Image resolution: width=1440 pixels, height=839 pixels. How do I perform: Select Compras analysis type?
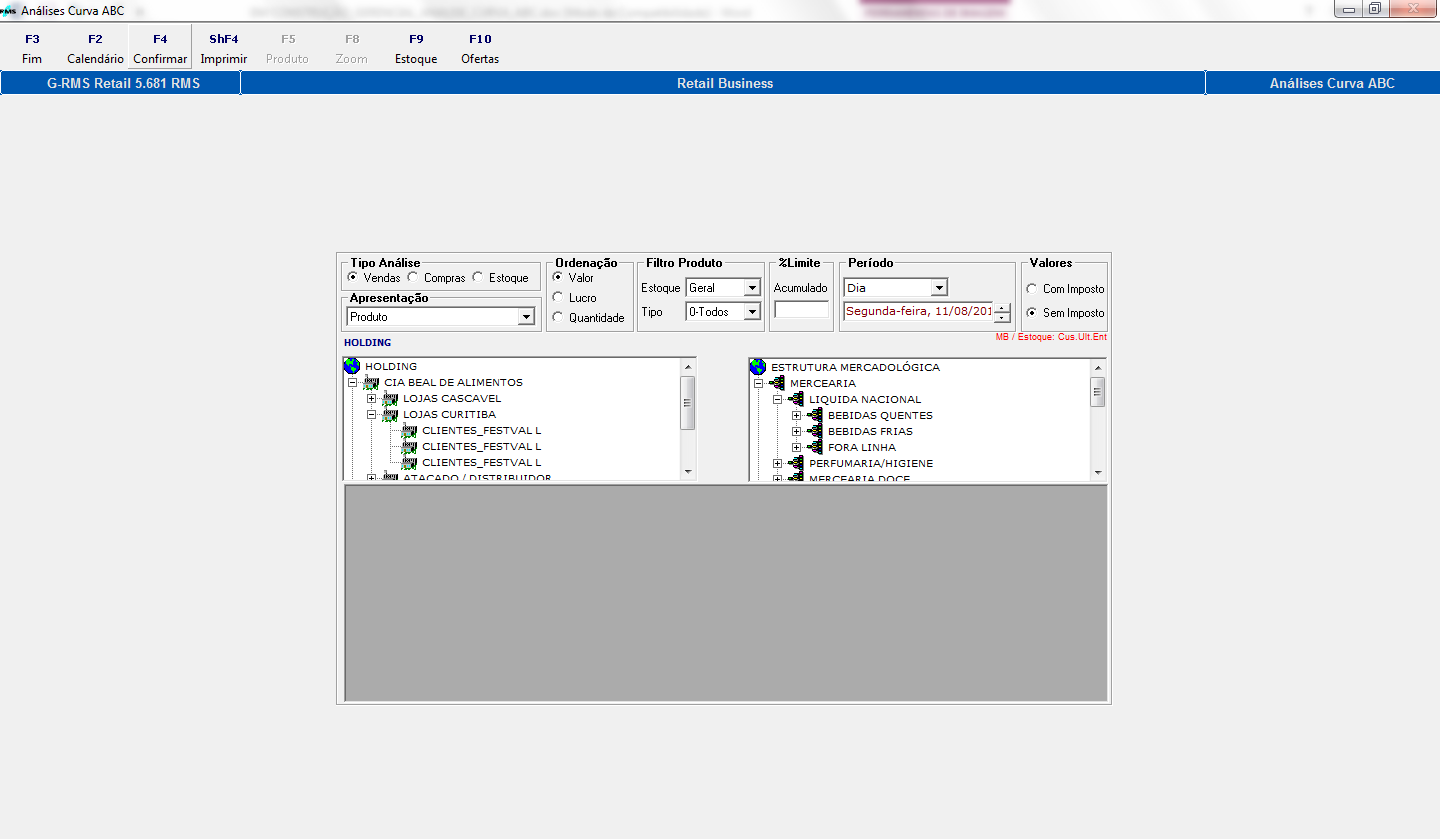click(x=412, y=277)
